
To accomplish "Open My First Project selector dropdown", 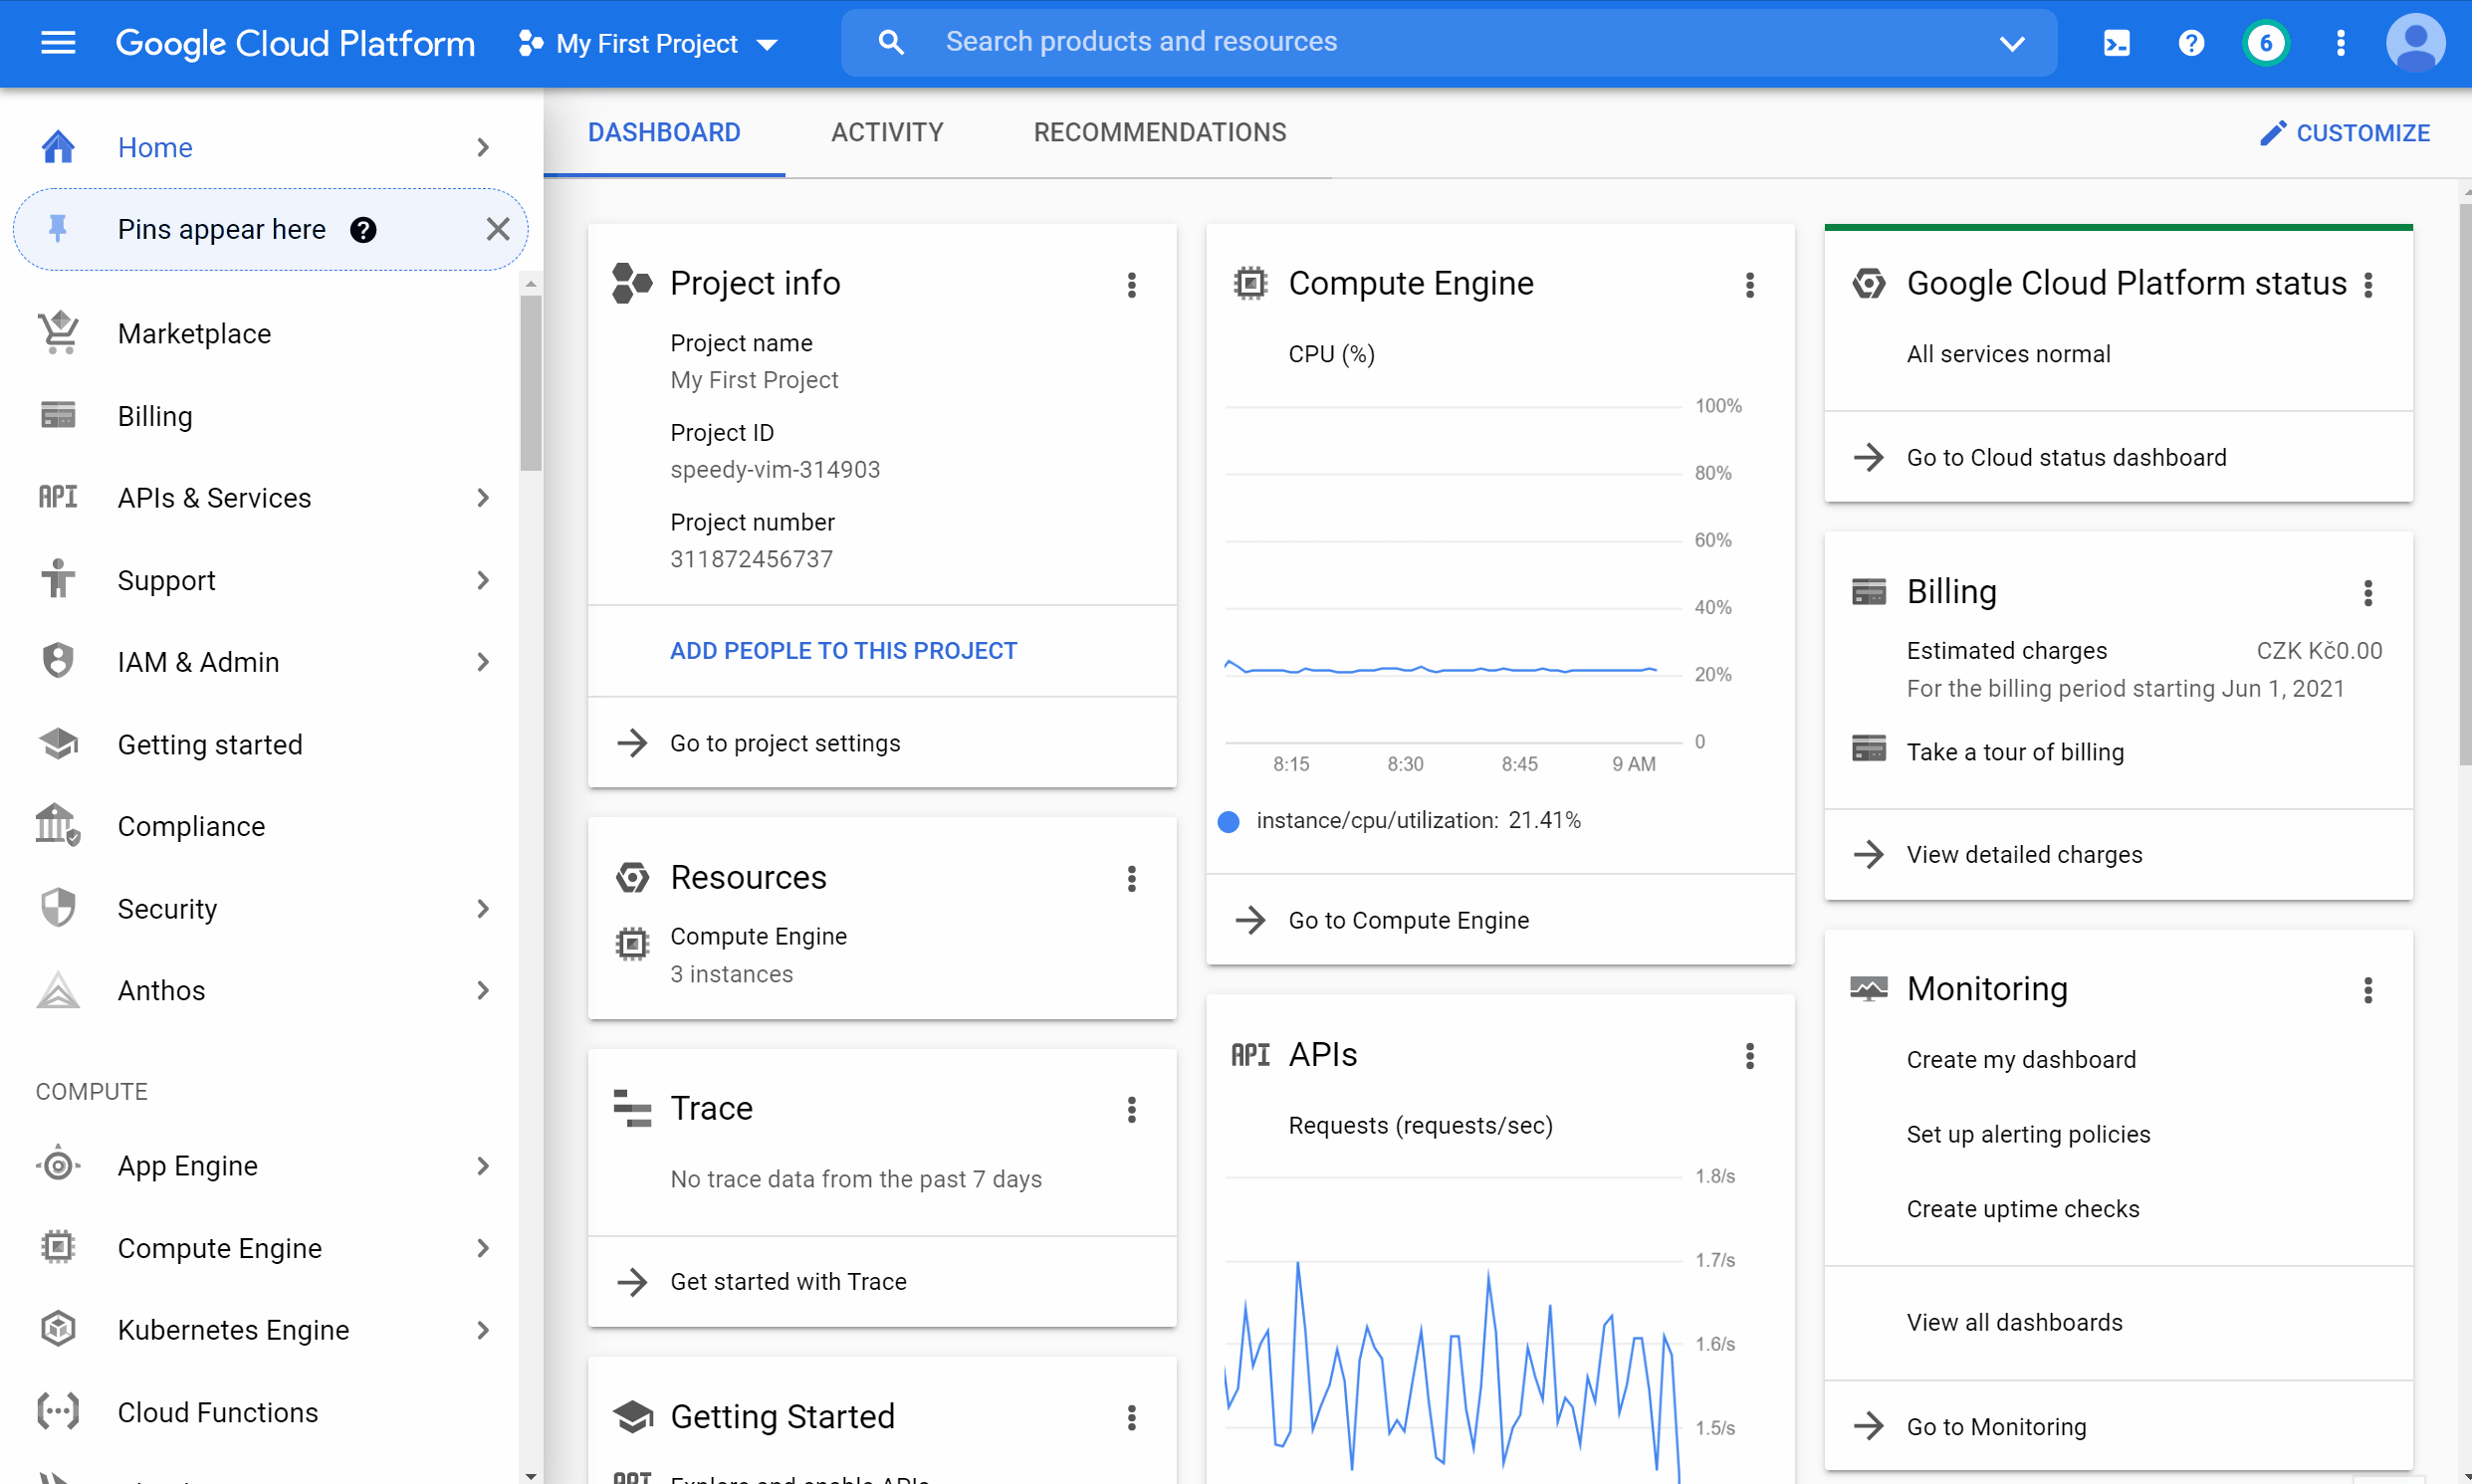I will click(x=648, y=43).
